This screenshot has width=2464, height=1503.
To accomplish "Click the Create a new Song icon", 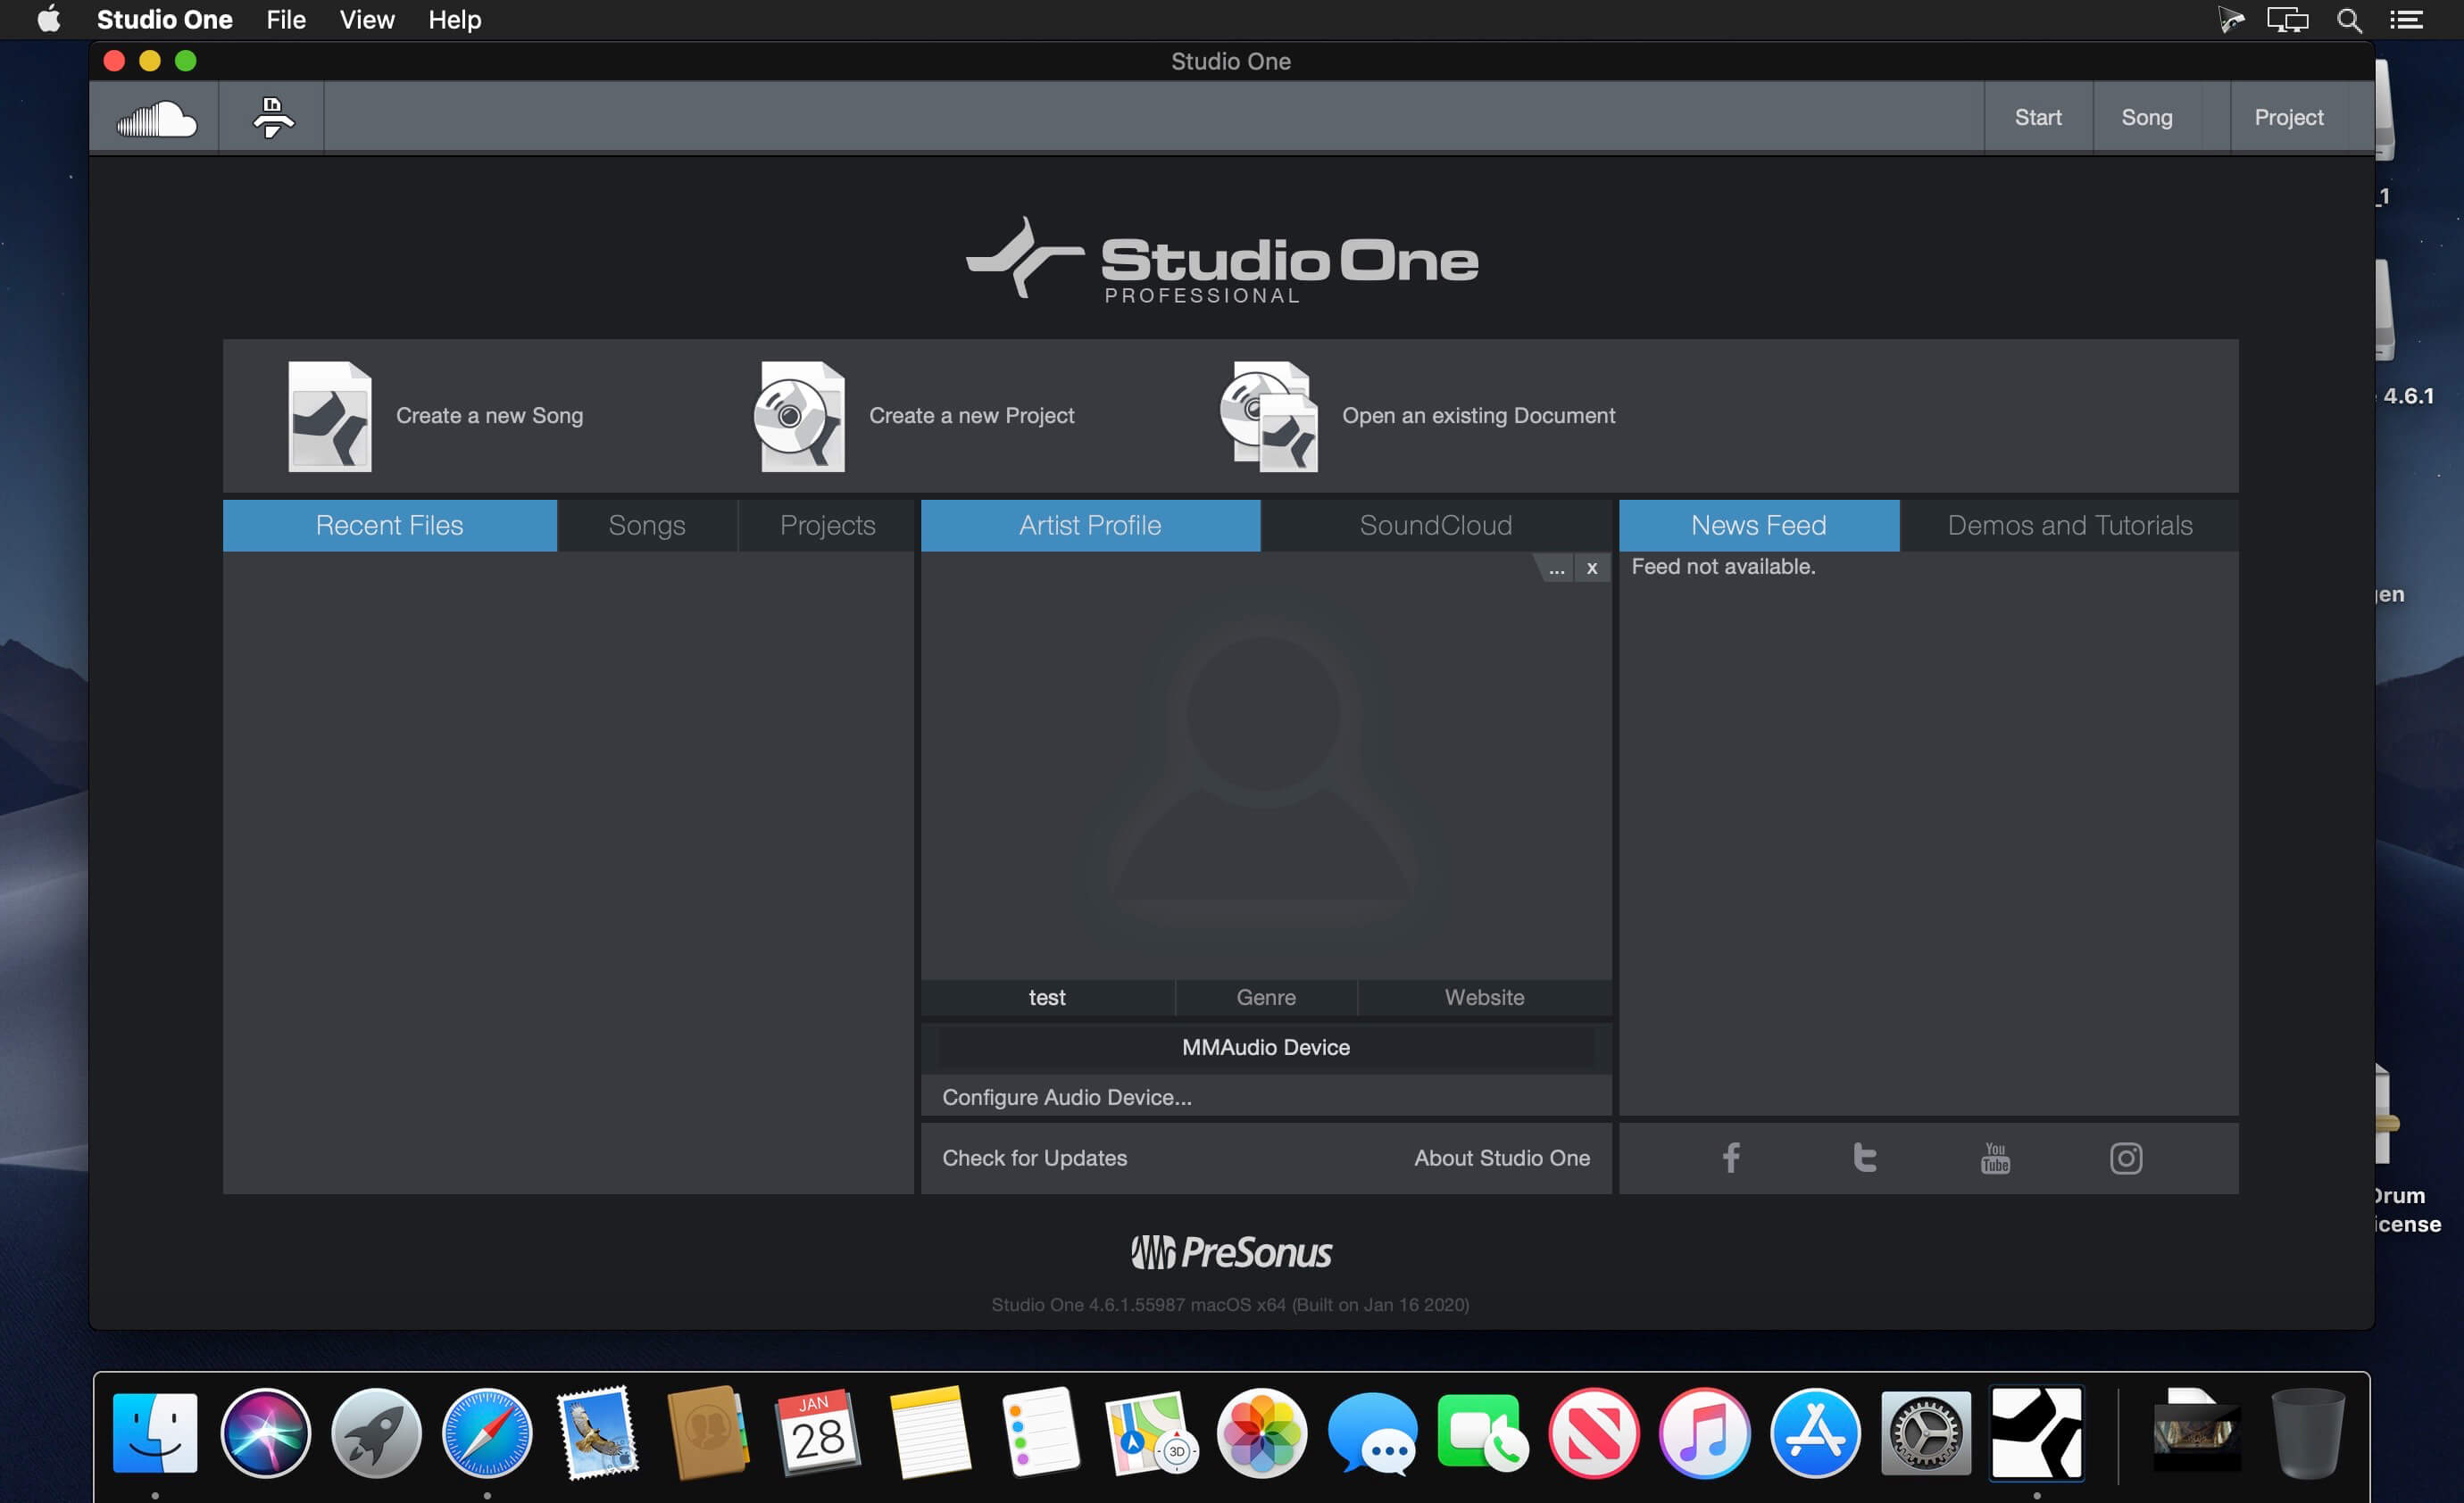I will [329, 416].
